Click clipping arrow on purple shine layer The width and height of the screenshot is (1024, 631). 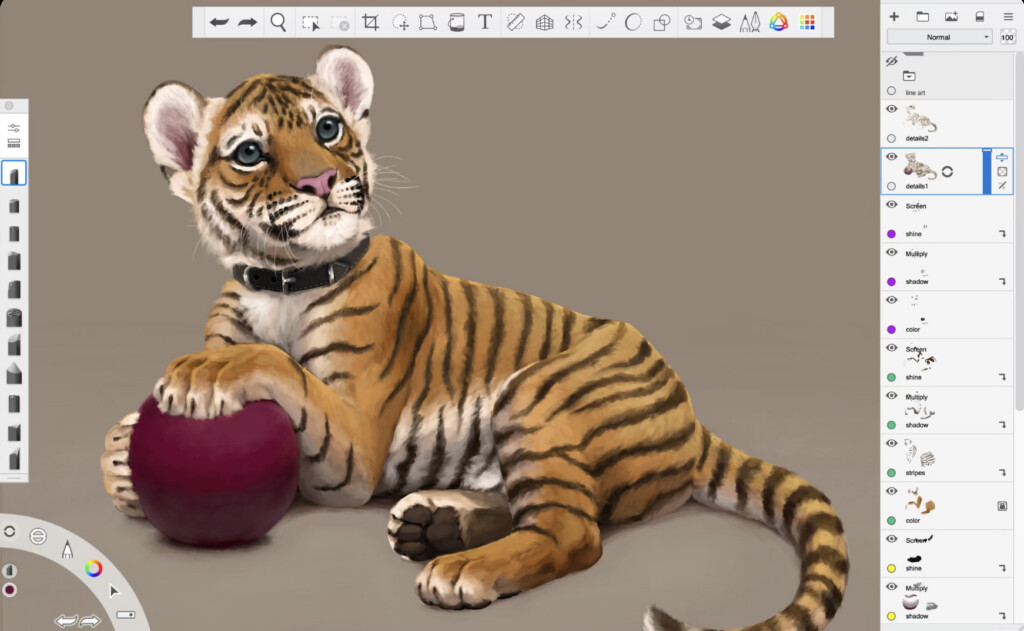pos(1002,234)
